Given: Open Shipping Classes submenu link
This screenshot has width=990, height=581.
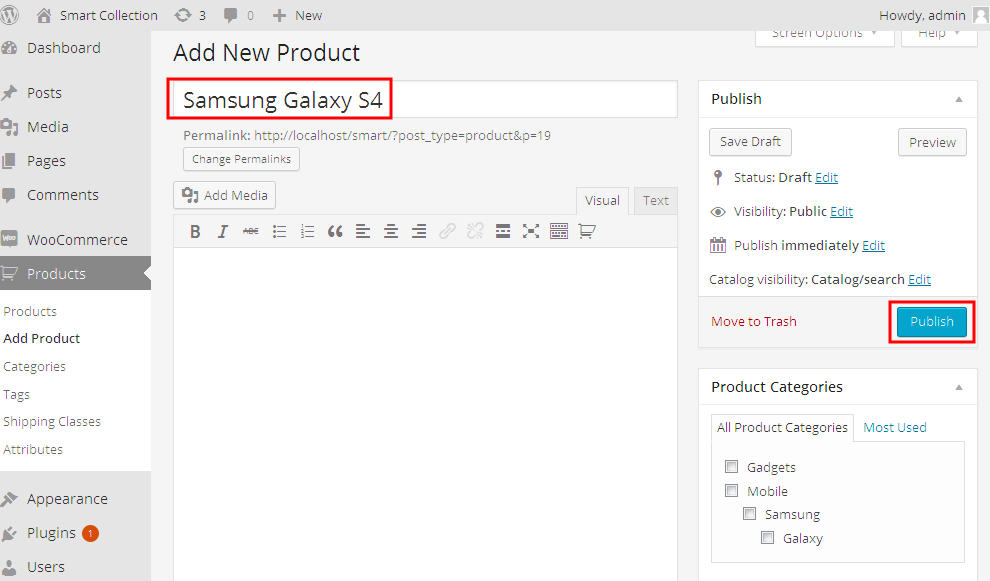Looking at the screenshot, I should (x=52, y=421).
